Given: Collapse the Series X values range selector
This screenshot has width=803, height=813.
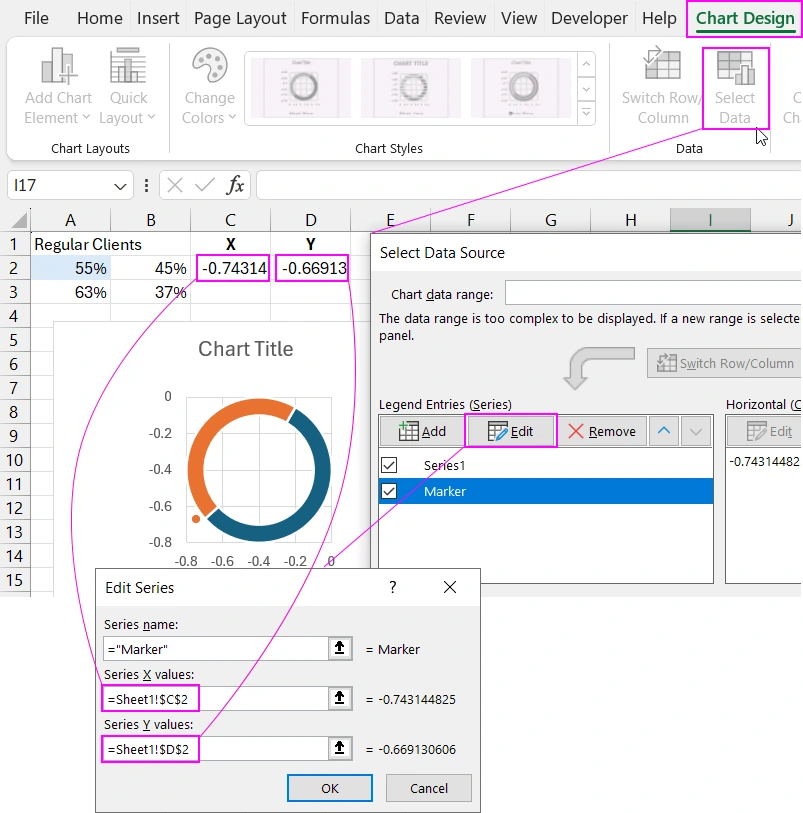Looking at the screenshot, I should click(x=340, y=698).
